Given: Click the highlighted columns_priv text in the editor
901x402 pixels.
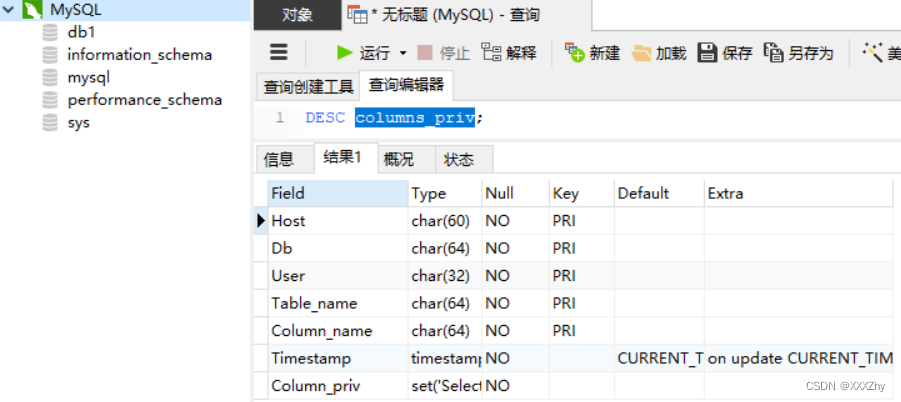Looking at the screenshot, I should pyautogui.click(x=415, y=118).
